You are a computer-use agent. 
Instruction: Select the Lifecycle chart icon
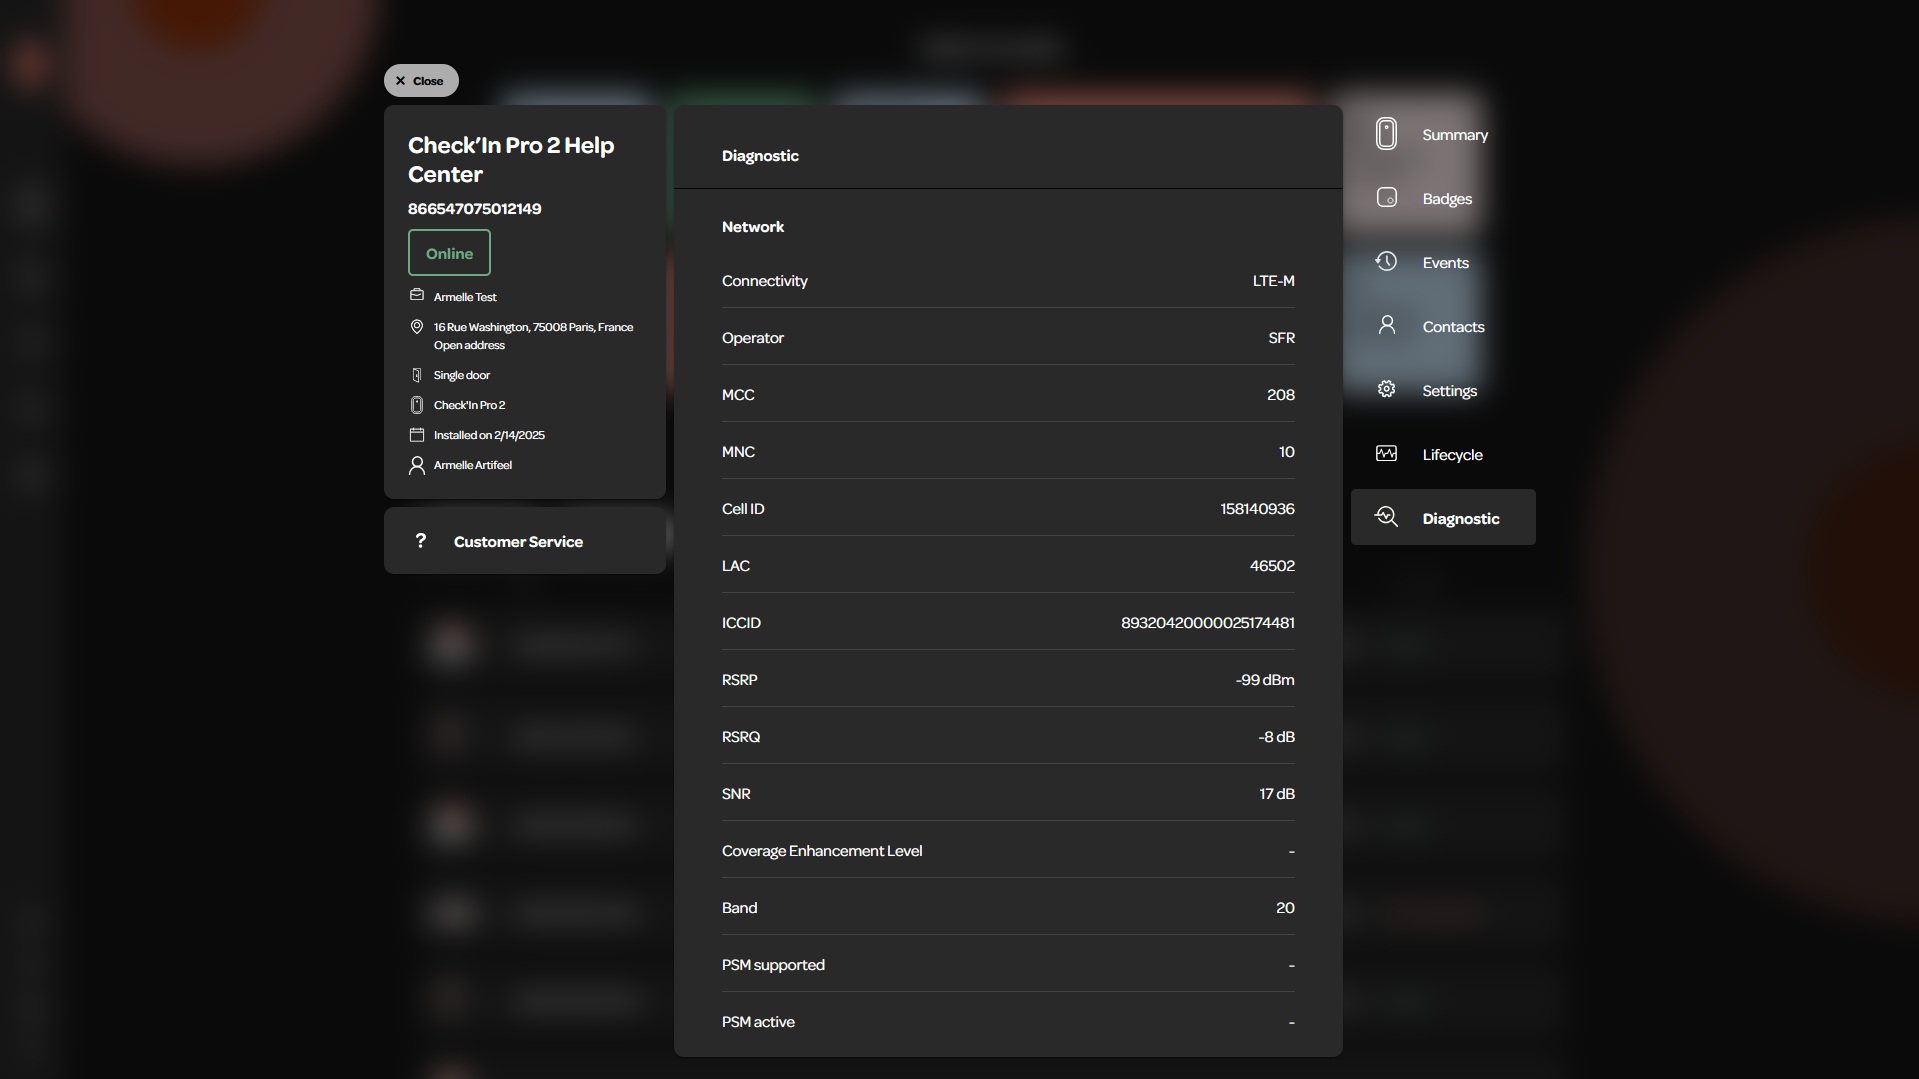1386,454
